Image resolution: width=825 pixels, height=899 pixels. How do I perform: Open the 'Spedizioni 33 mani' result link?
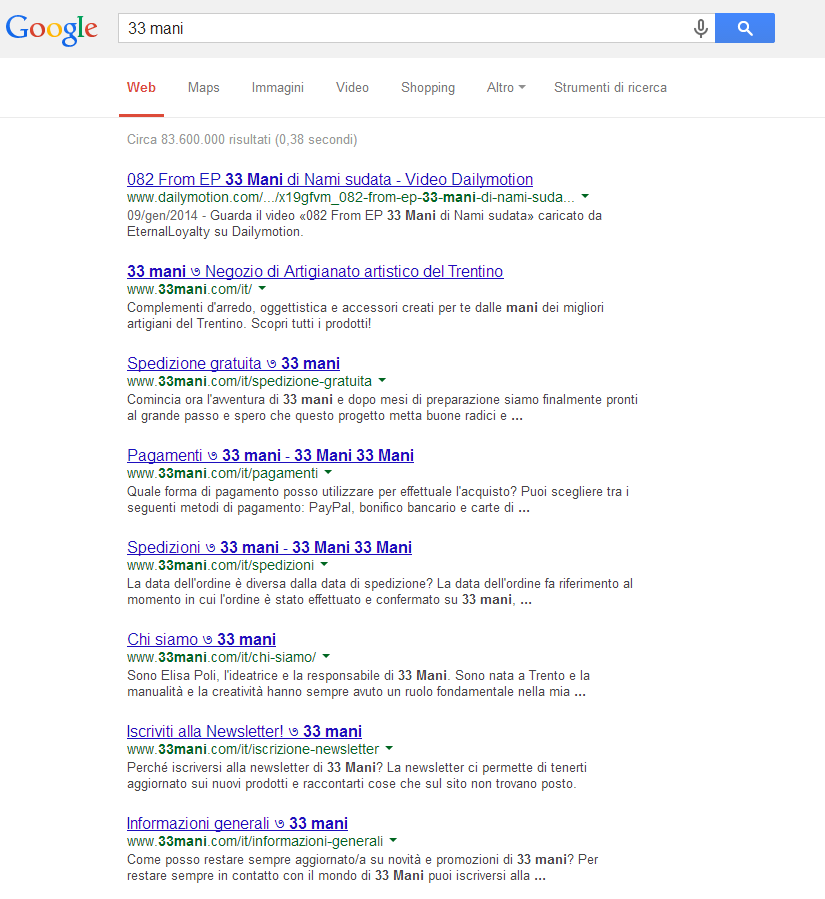[x=269, y=548]
